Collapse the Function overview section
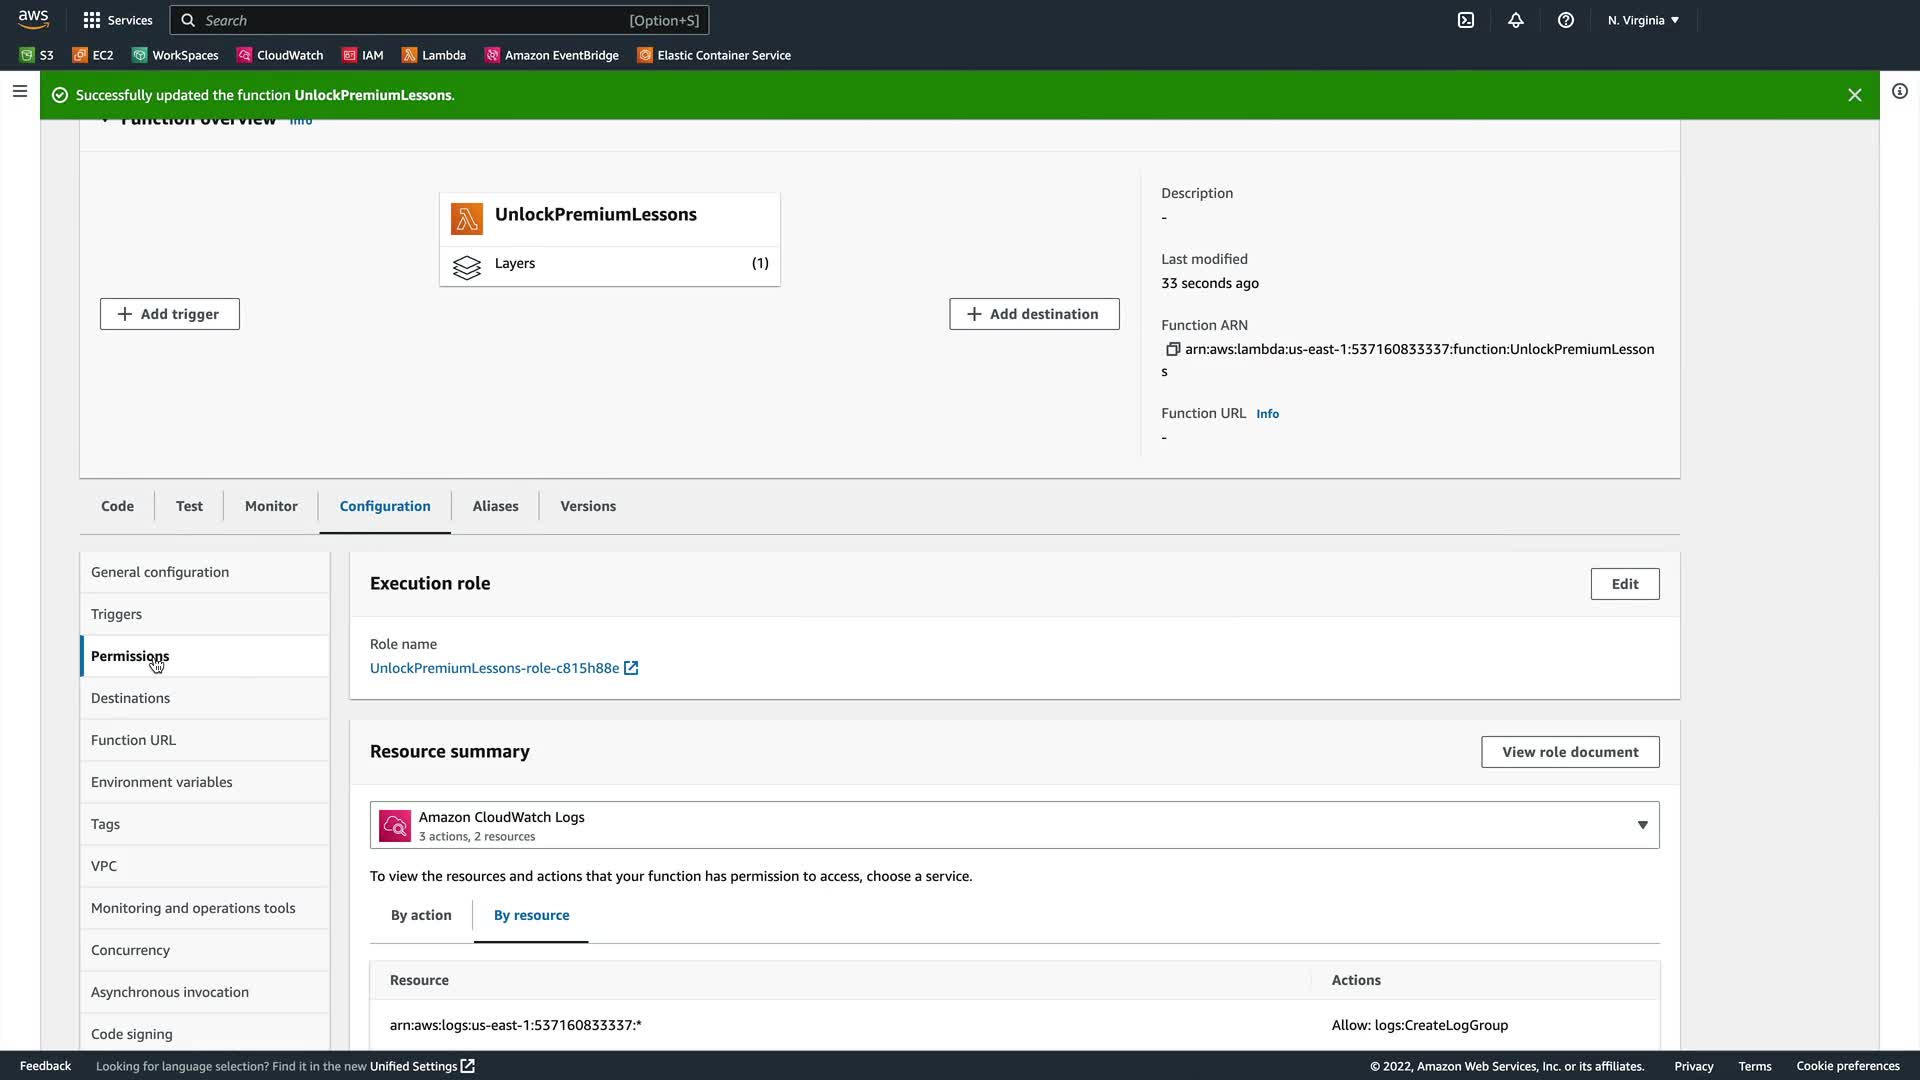1920x1080 pixels. (105, 121)
